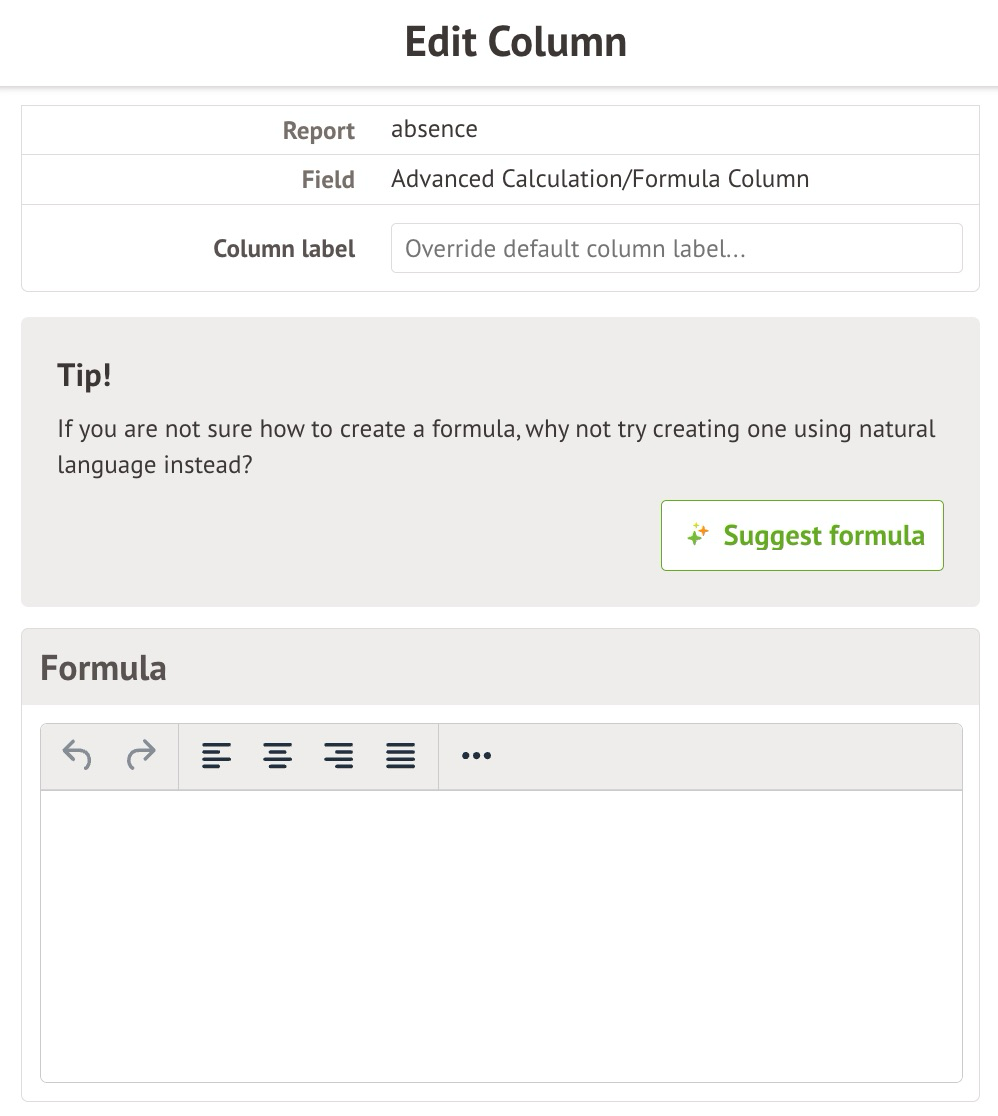Click the sparkle icon beside Suggest formula
This screenshot has width=998, height=1116.
click(697, 535)
